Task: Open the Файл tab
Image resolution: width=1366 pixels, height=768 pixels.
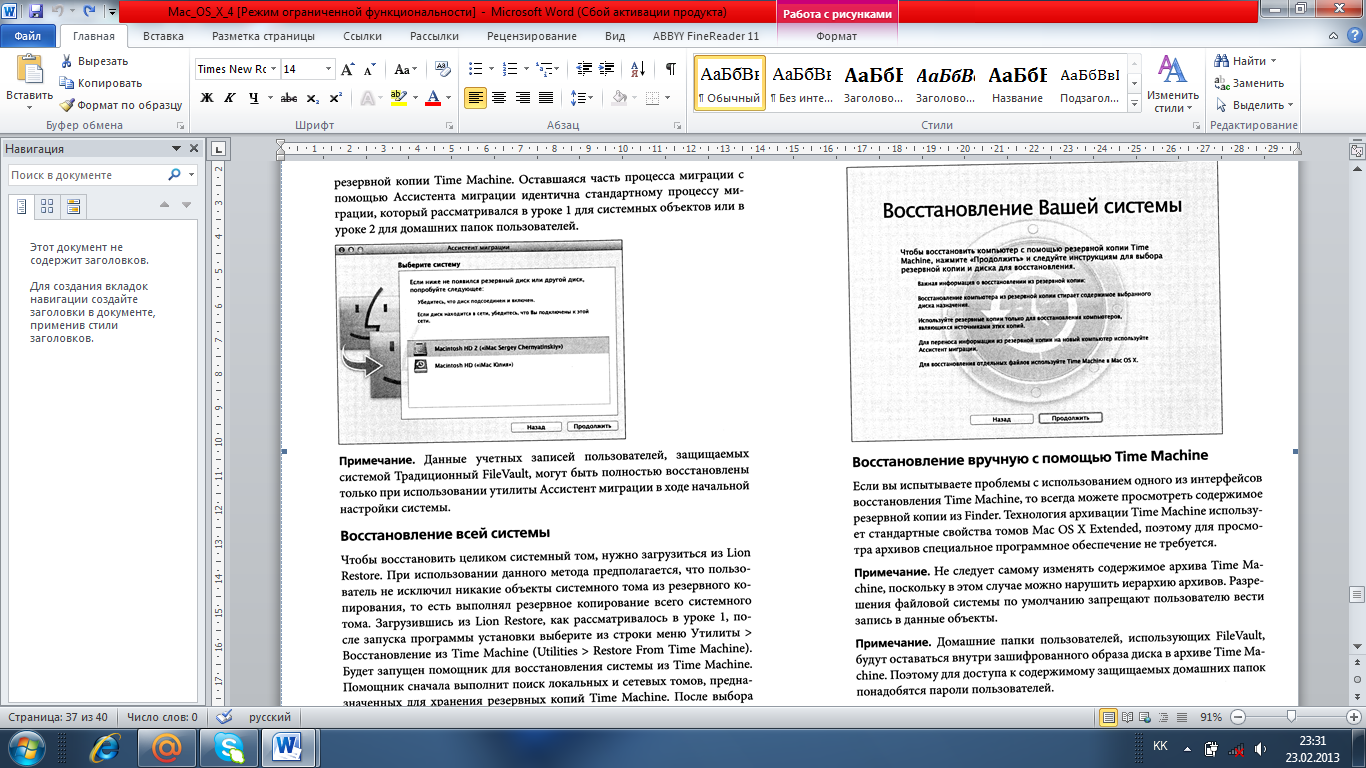Action: pyautogui.click(x=28, y=35)
